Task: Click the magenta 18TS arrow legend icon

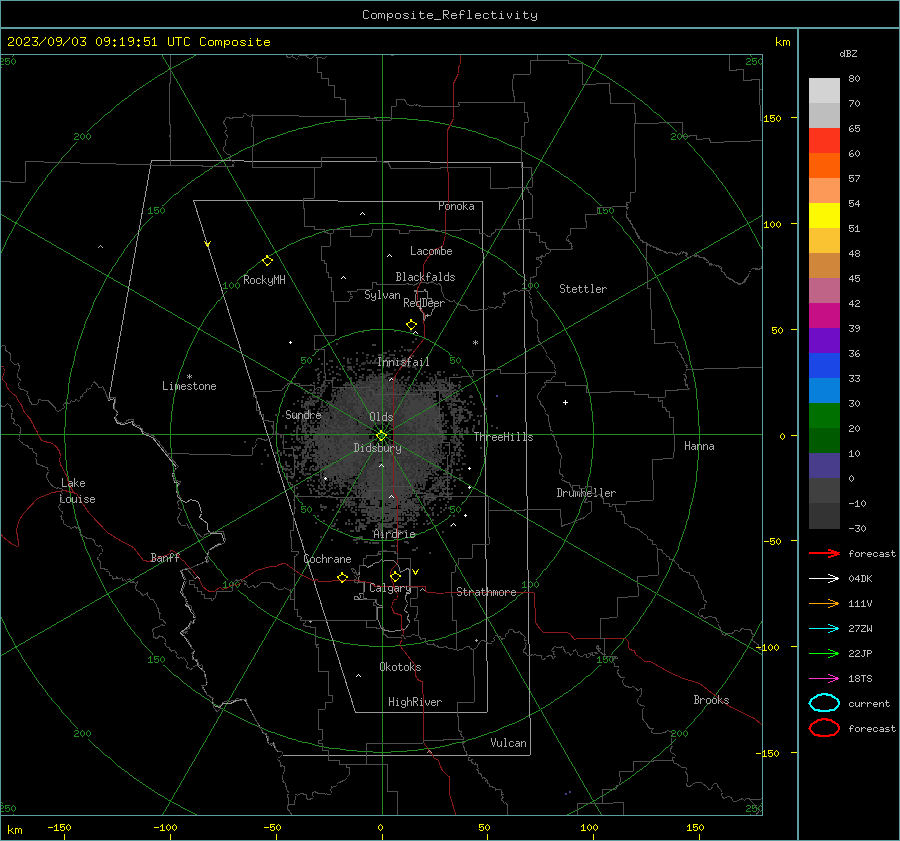Action: 824,678
